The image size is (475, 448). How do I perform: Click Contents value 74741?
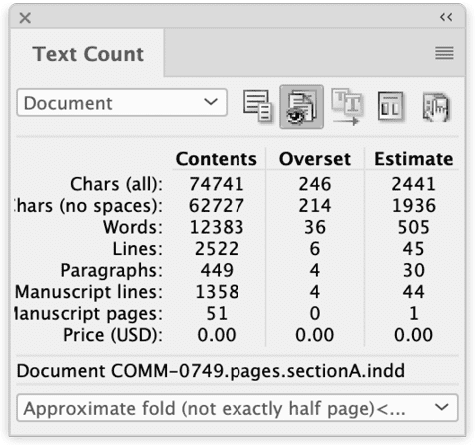[x=216, y=184]
